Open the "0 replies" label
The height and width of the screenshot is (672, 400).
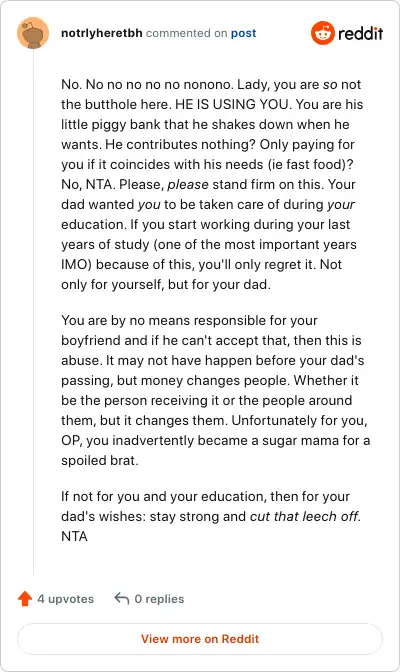[x=159, y=599]
